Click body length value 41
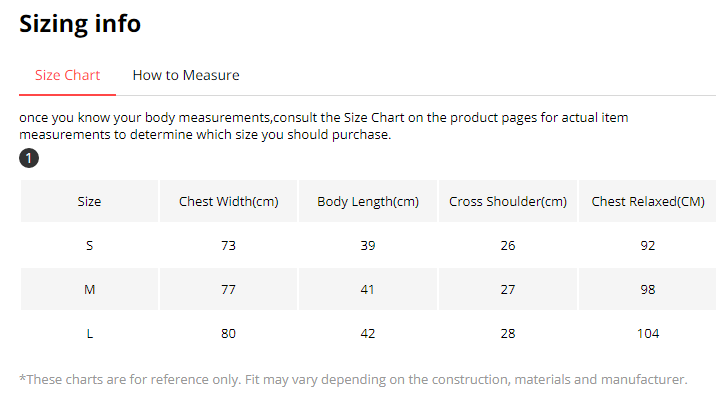This screenshot has height=409, width=716. click(368, 290)
